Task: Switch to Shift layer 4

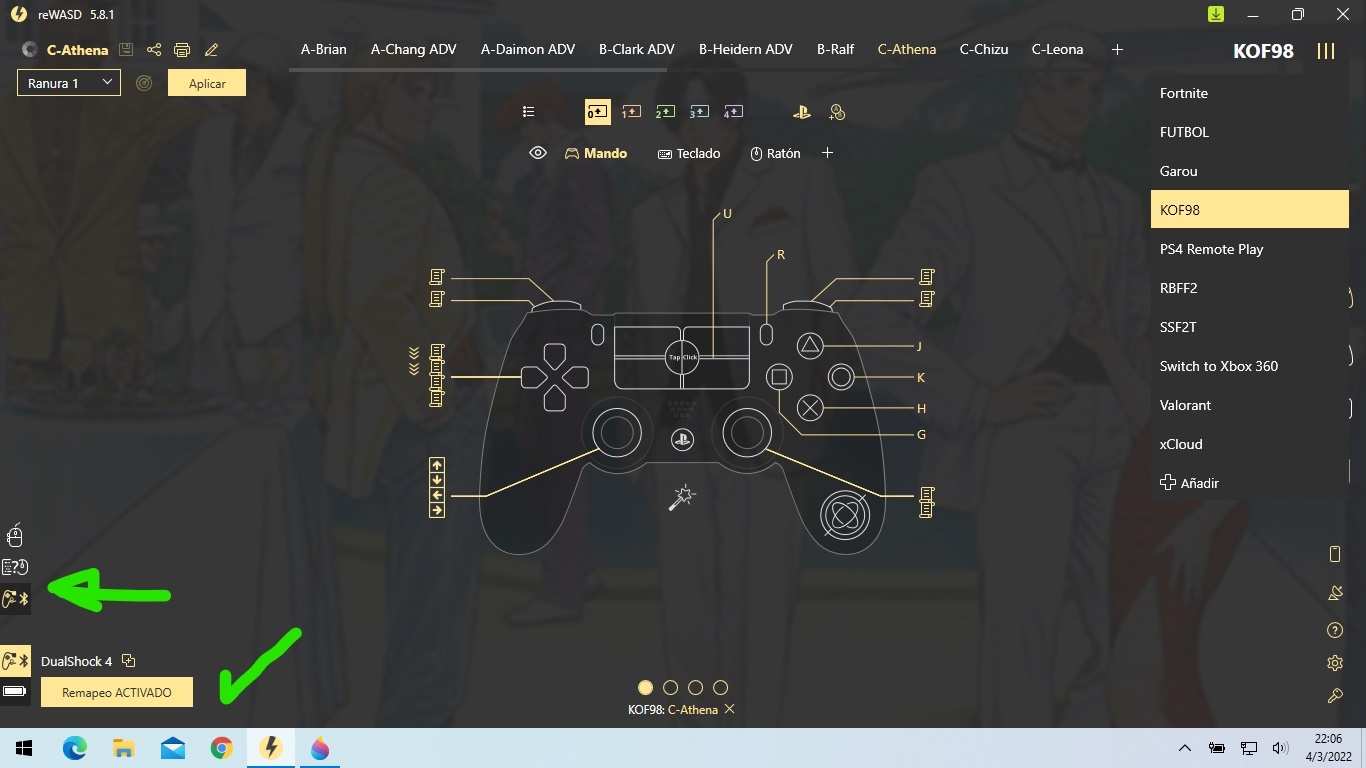Action: click(x=733, y=112)
